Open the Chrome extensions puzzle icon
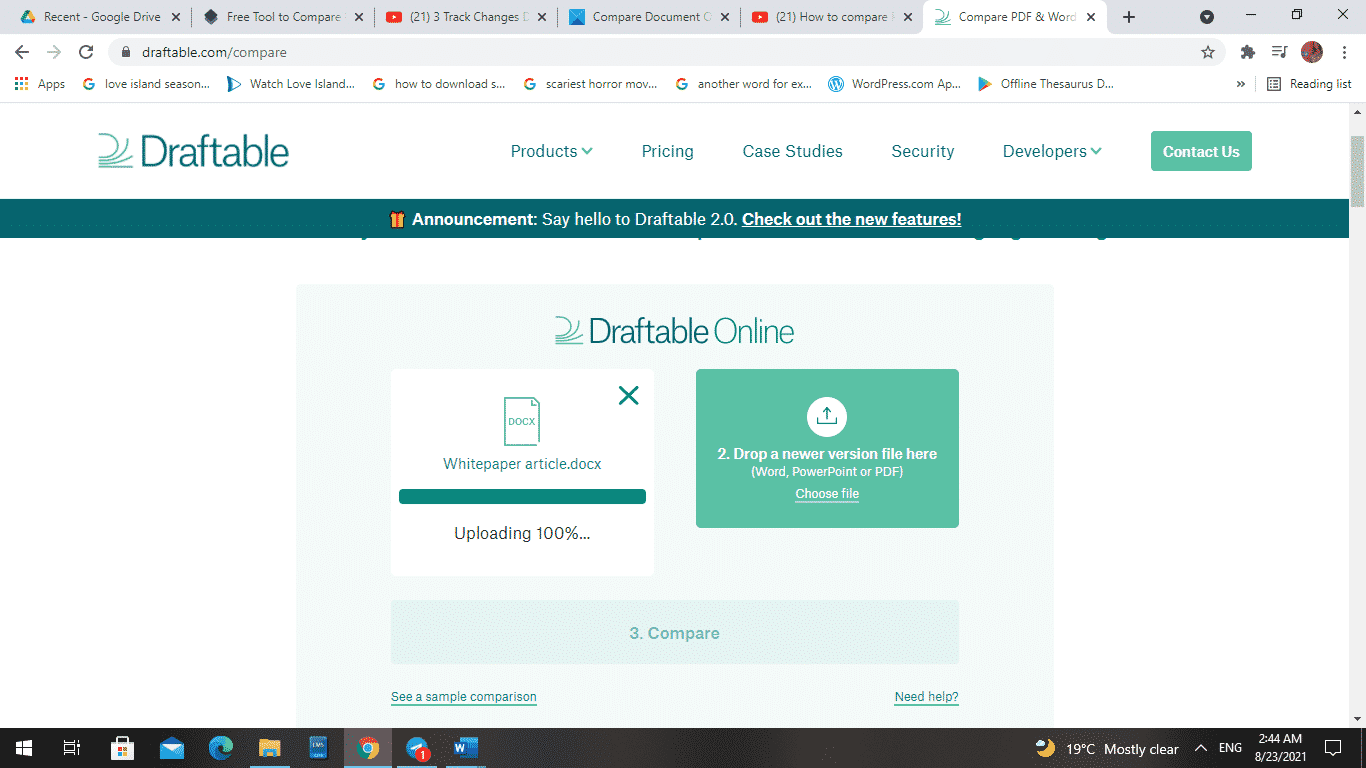 pyautogui.click(x=1247, y=52)
